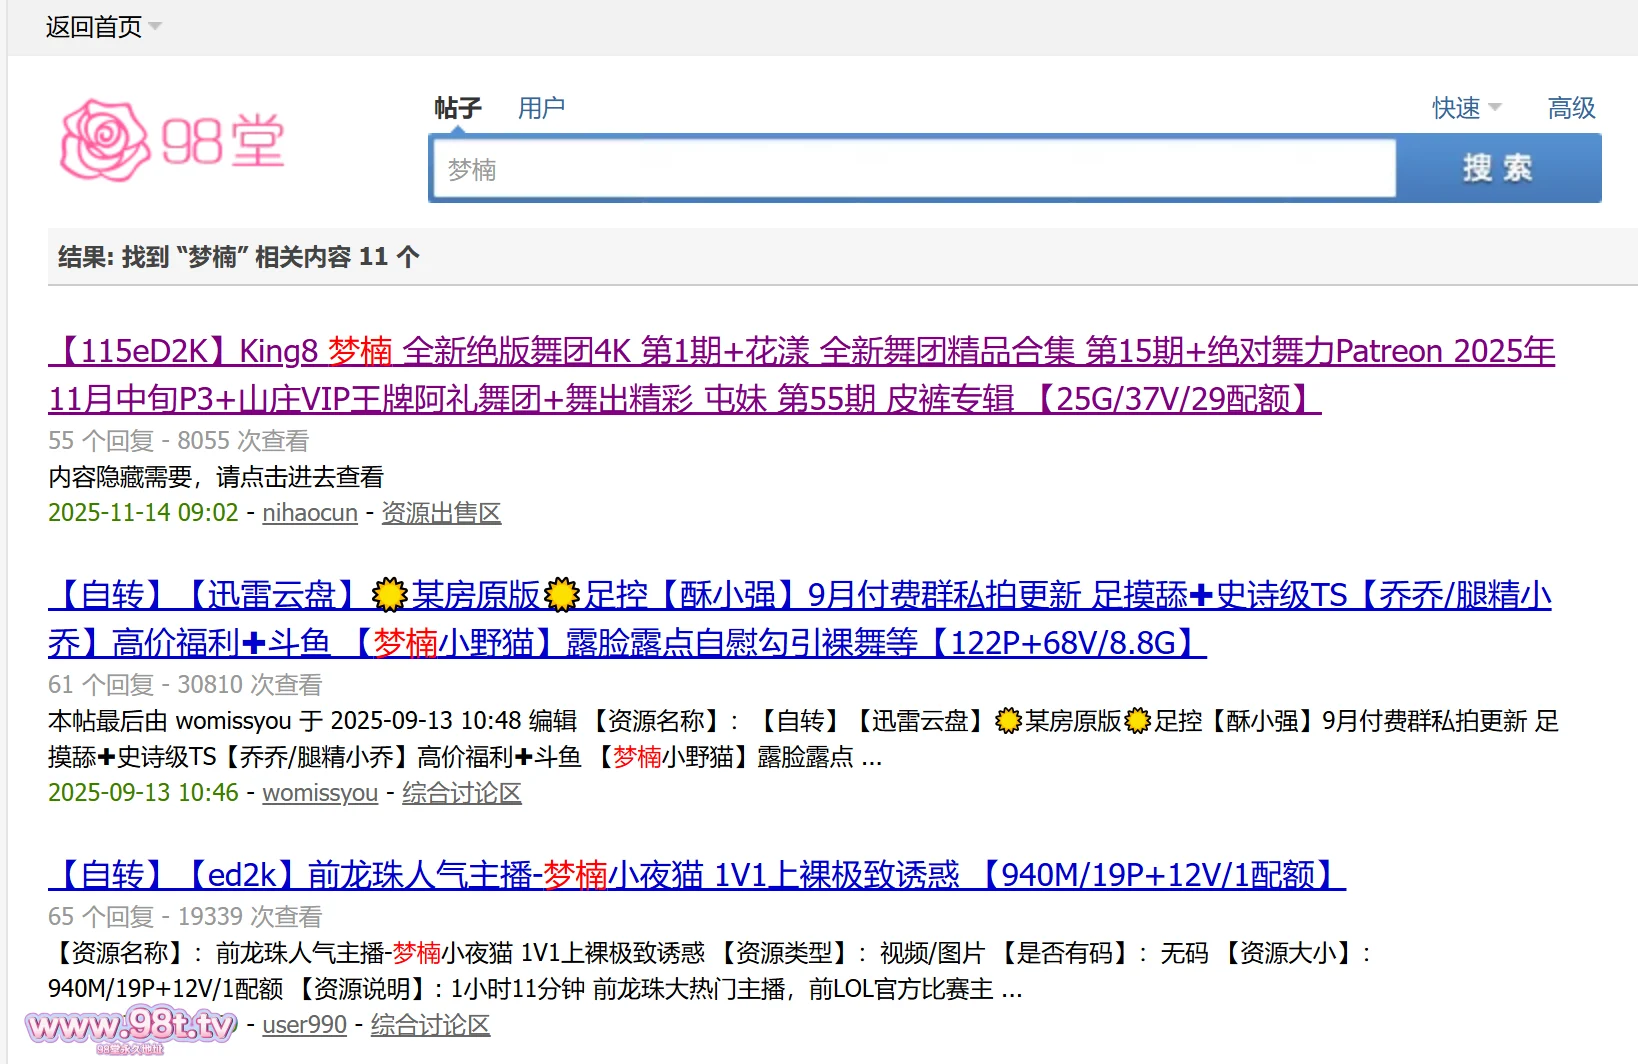
Task: Visit the womissyou user profile
Action: point(320,793)
